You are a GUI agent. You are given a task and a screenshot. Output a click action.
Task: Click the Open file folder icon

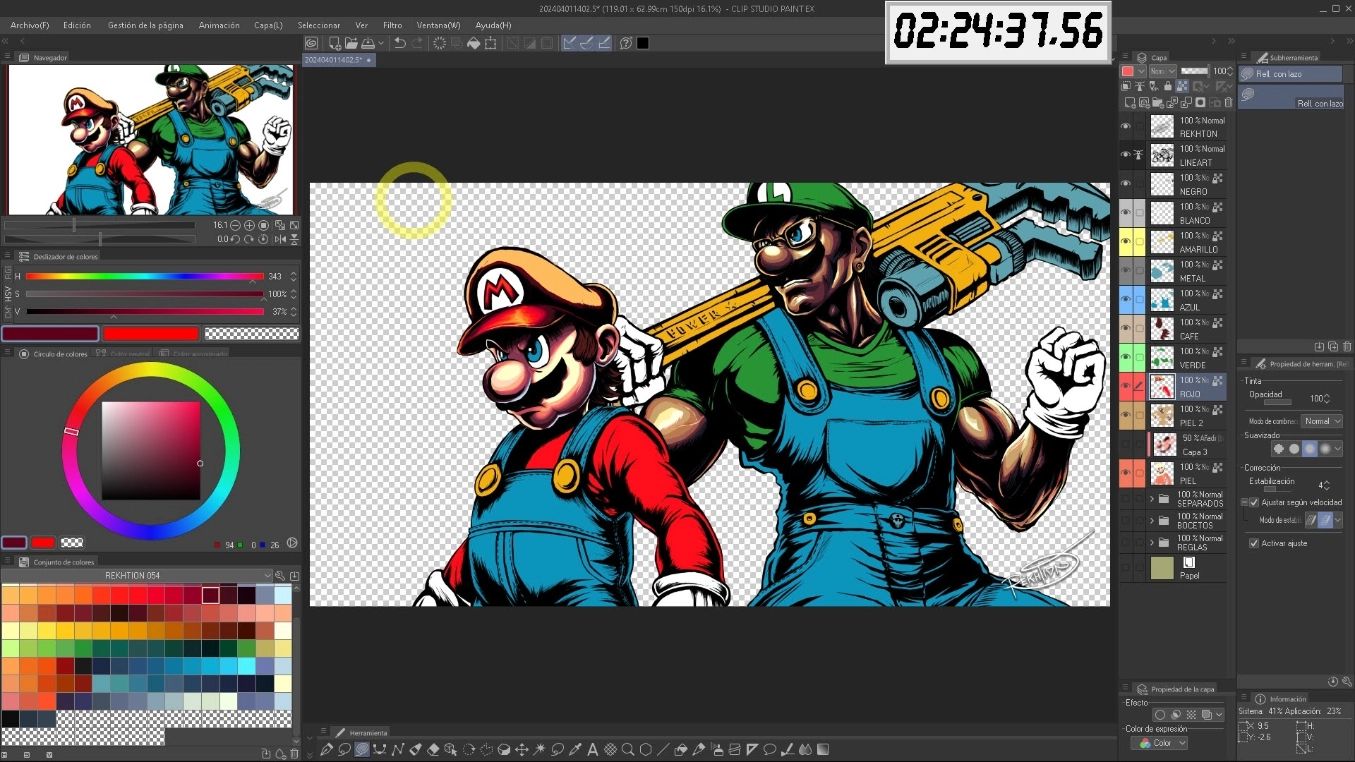point(351,43)
